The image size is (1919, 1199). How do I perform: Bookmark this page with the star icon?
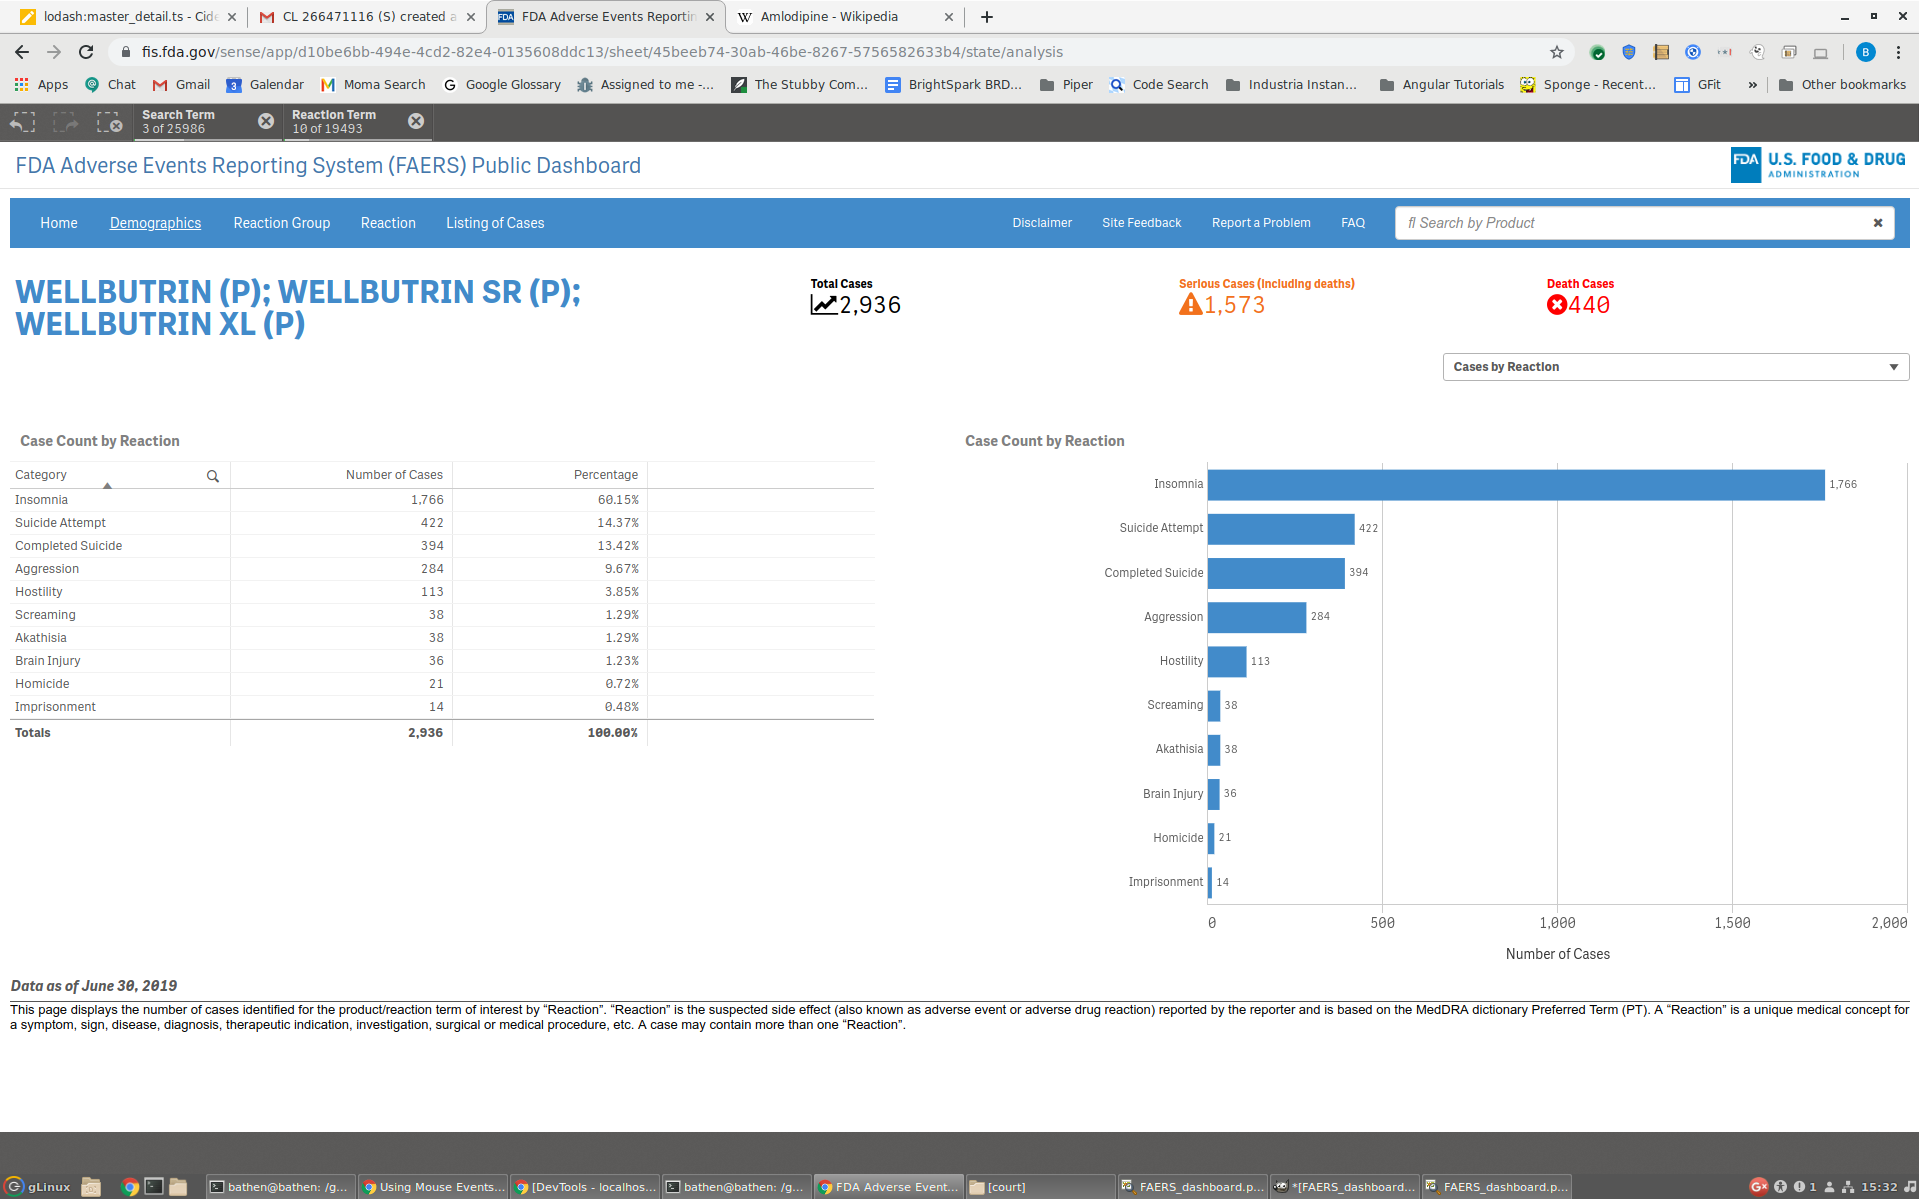tap(1556, 52)
